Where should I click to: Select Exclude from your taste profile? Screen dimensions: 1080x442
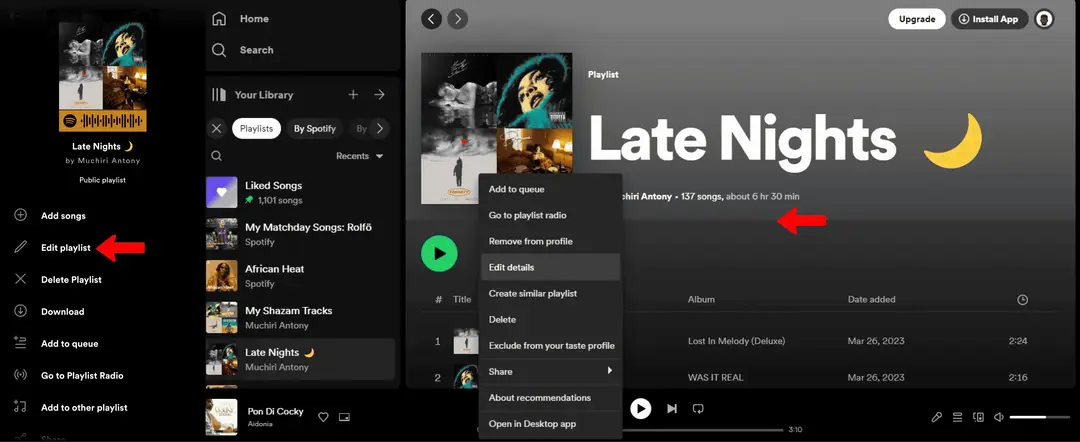coord(550,346)
